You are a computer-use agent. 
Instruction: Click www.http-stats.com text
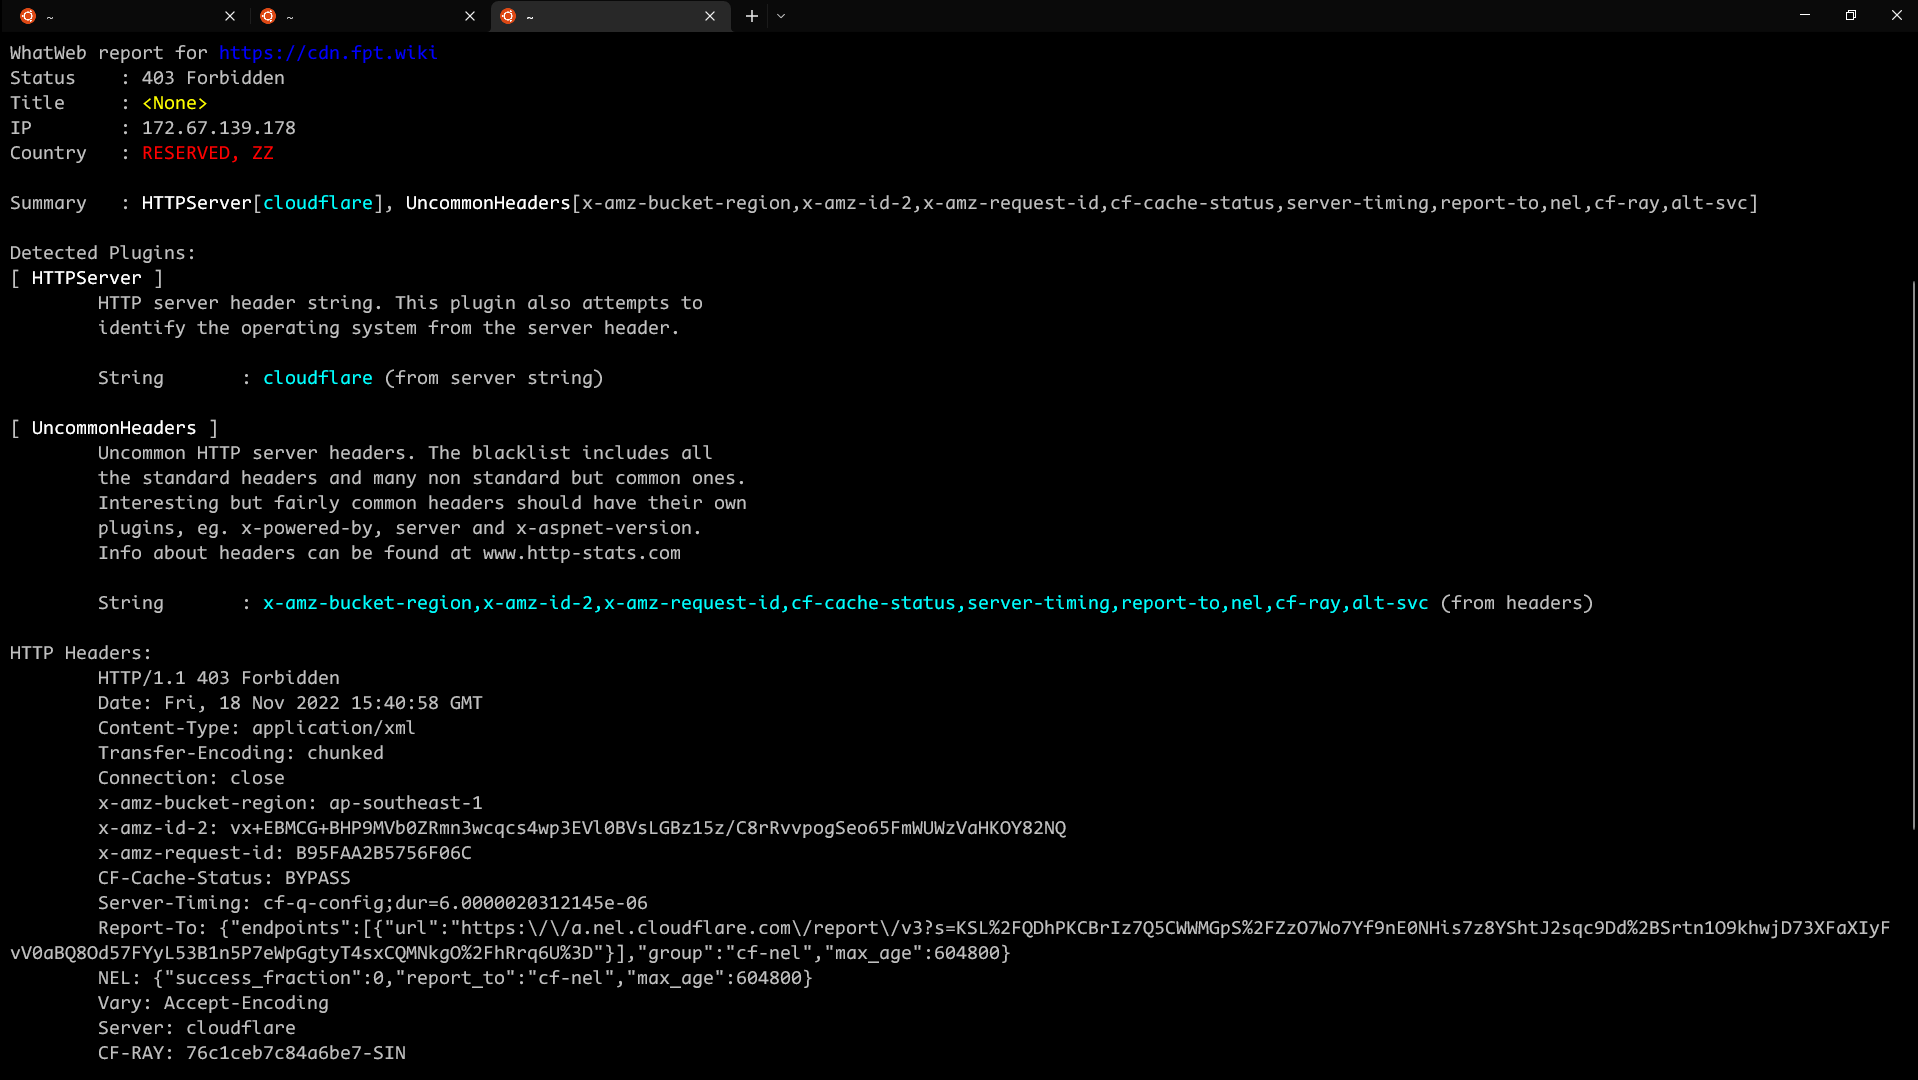click(582, 553)
